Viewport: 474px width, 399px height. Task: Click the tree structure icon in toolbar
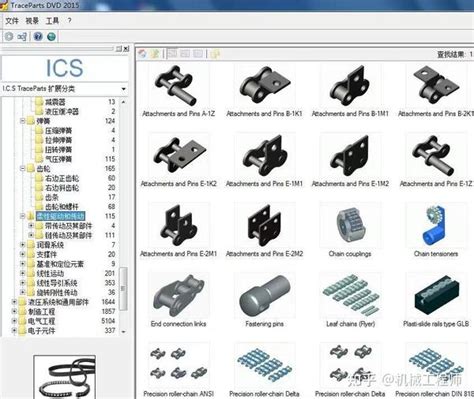pos(22,36)
